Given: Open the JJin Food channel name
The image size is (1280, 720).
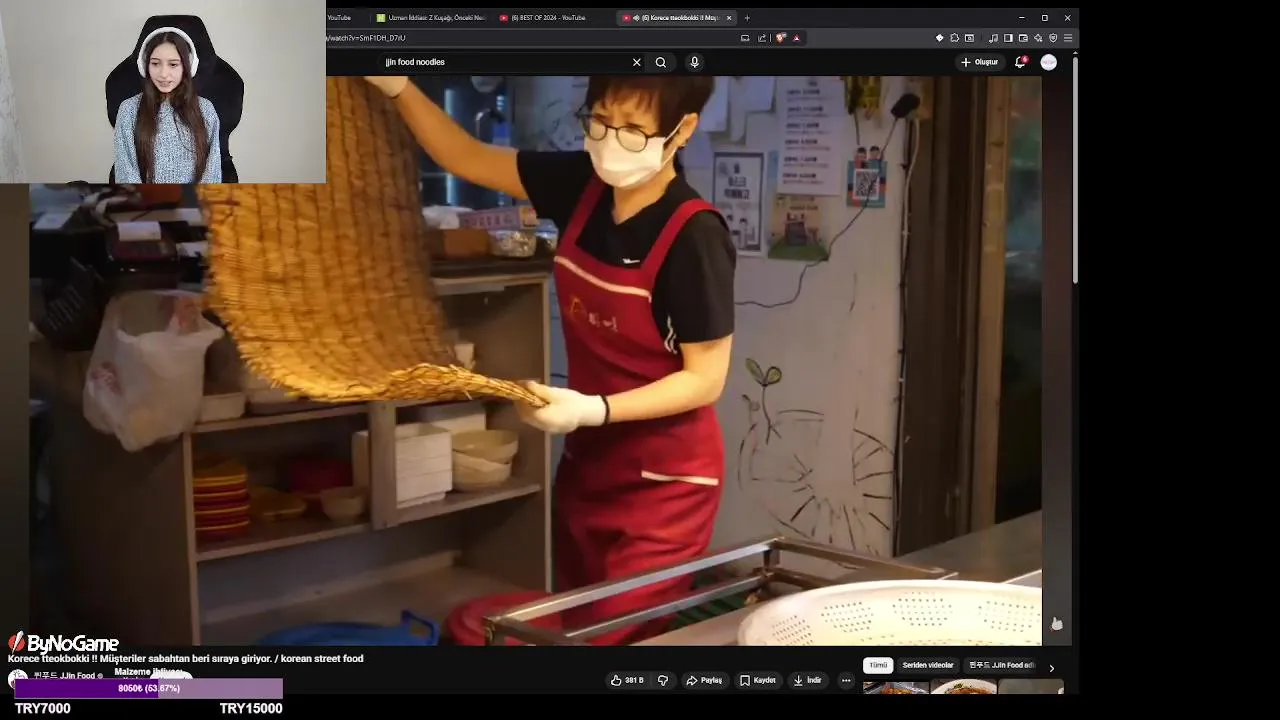Looking at the screenshot, I should [65, 676].
